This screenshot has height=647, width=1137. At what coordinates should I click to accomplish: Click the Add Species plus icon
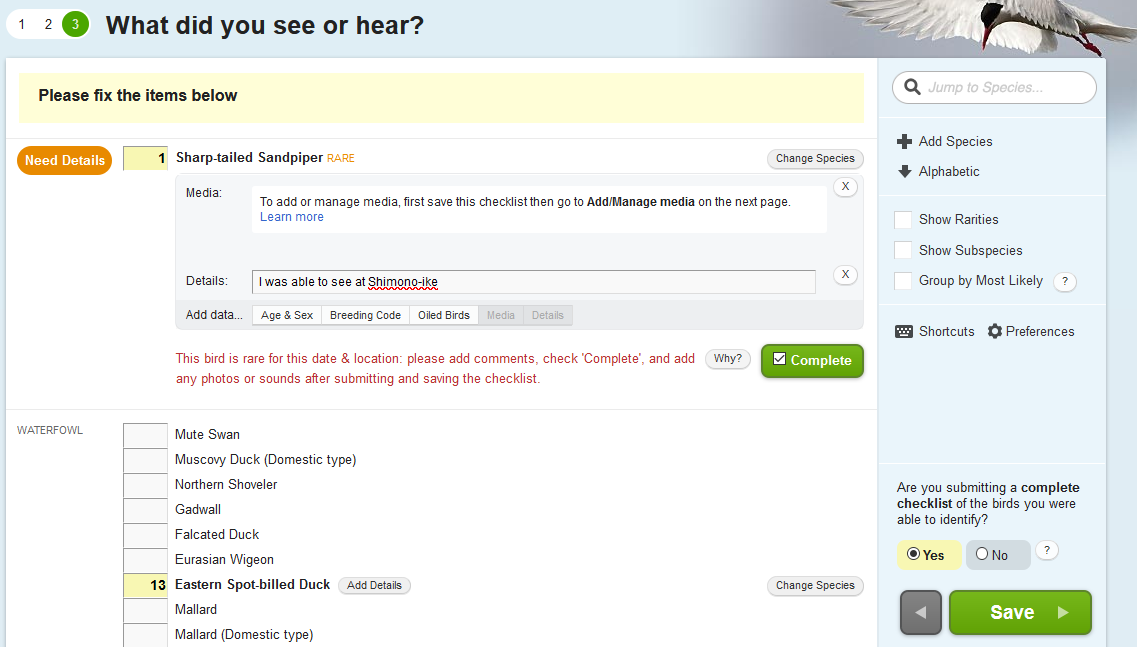point(904,141)
